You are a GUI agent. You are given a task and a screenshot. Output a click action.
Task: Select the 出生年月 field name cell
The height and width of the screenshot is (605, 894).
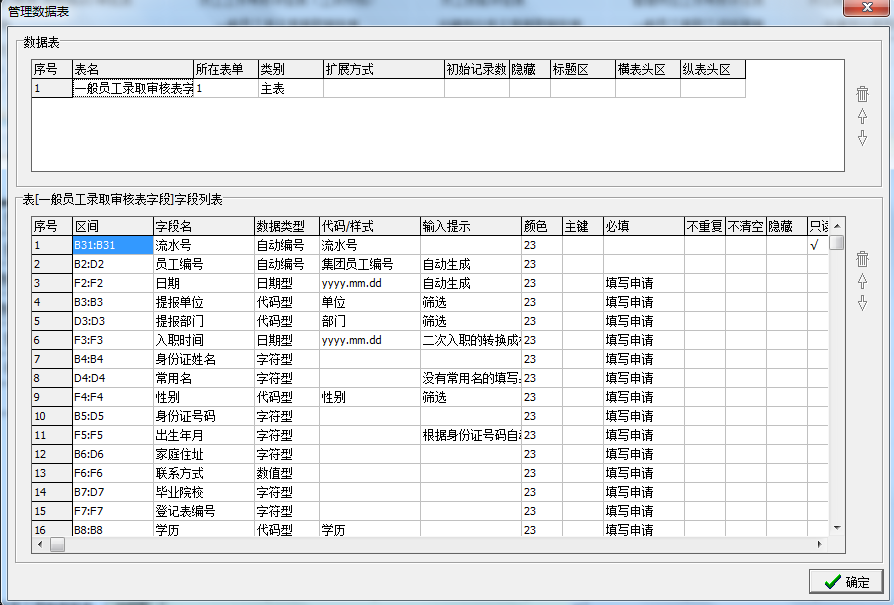(x=204, y=435)
